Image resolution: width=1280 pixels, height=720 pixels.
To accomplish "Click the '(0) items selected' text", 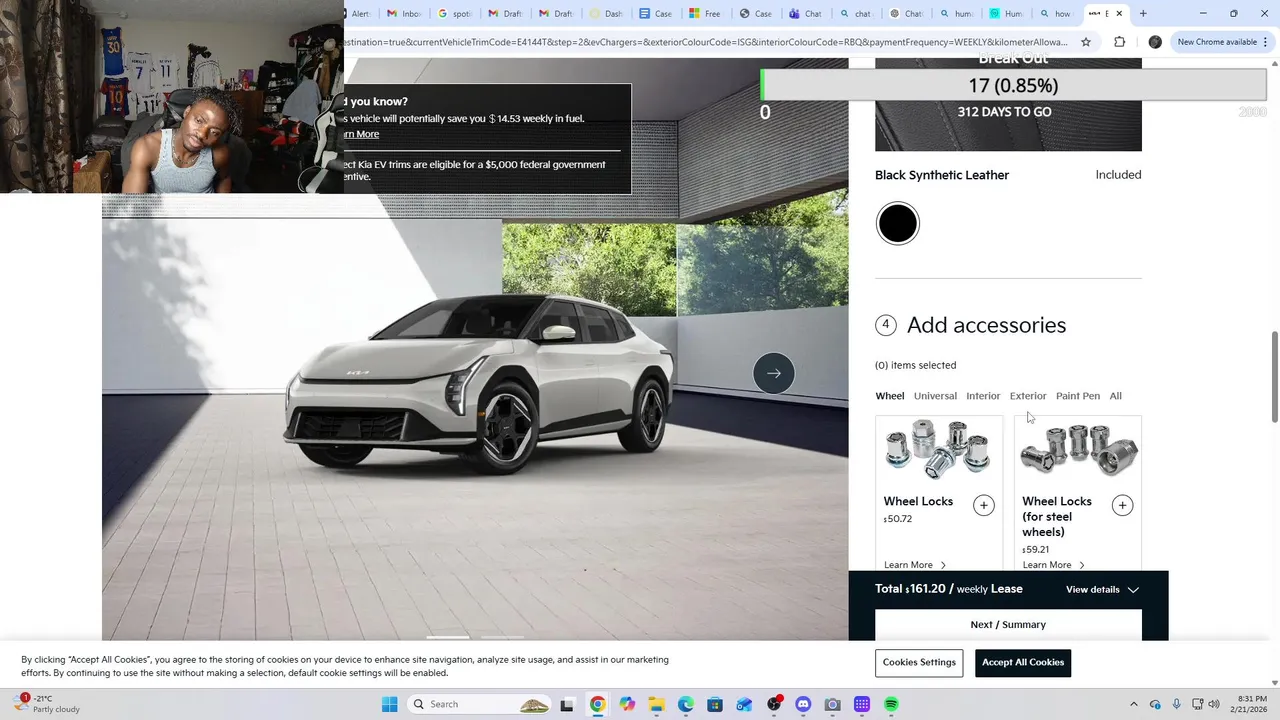I will click(915, 365).
